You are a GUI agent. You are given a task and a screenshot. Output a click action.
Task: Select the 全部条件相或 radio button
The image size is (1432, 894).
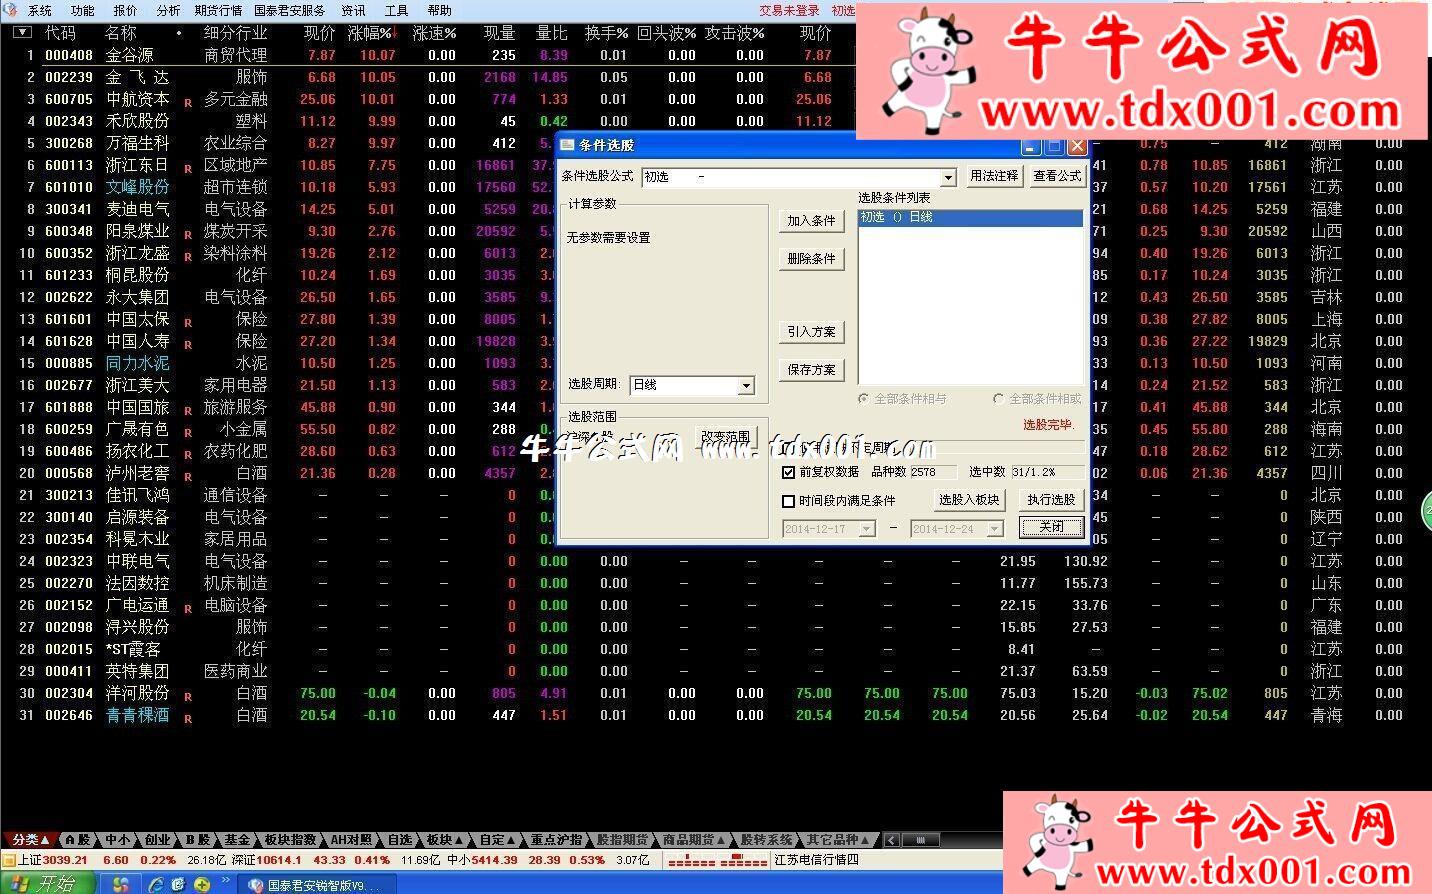998,399
